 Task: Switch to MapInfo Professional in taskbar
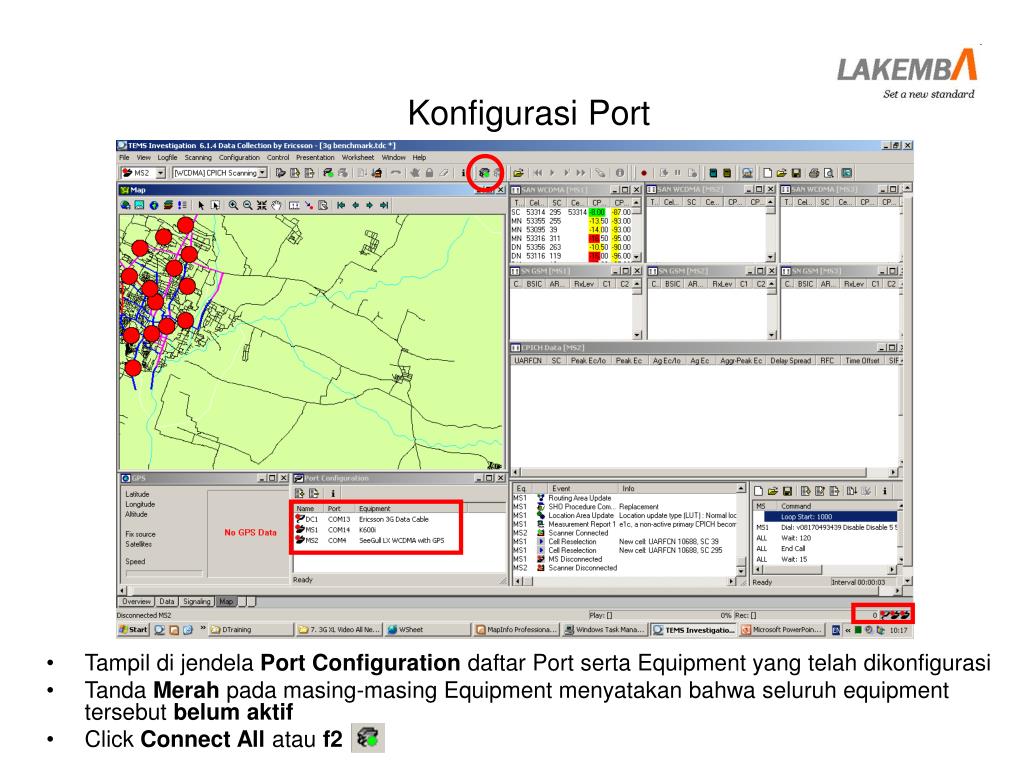pyautogui.click(x=517, y=630)
